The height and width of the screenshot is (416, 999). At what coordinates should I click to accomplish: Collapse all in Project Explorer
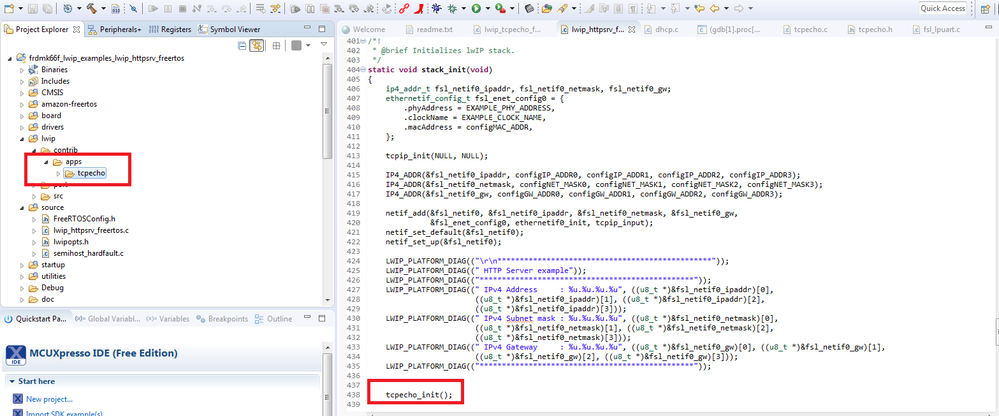[242, 46]
